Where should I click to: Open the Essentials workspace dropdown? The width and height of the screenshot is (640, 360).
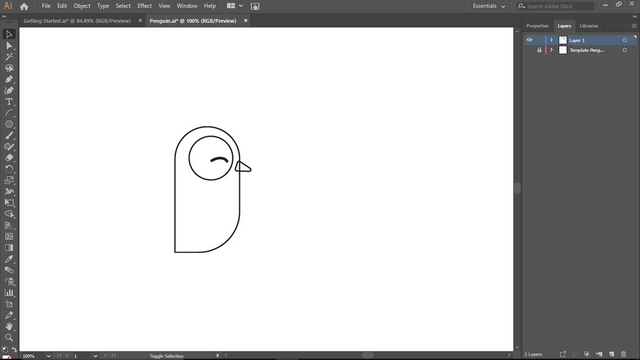(x=489, y=6)
